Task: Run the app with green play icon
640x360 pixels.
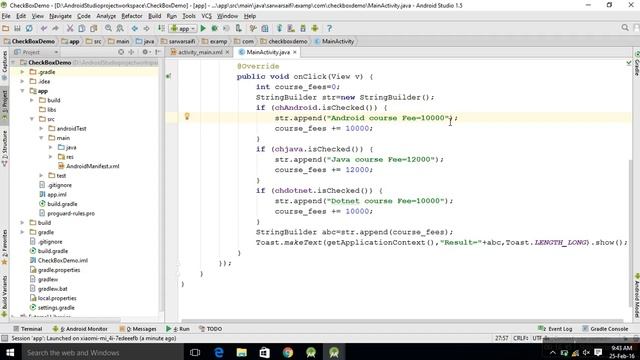Action: pos(203,28)
